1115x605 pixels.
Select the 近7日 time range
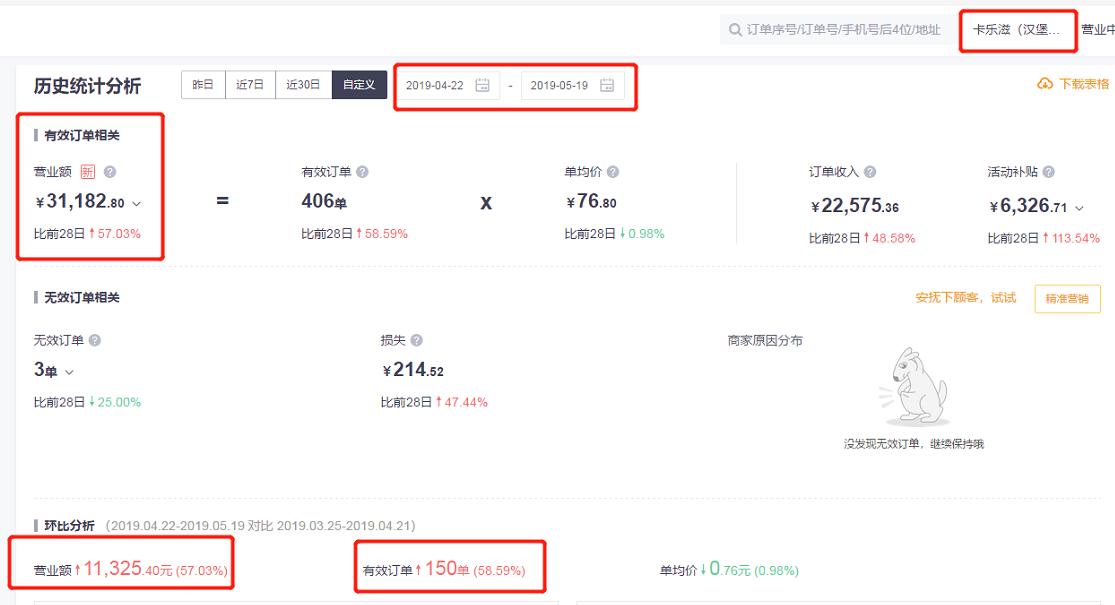(x=250, y=85)
